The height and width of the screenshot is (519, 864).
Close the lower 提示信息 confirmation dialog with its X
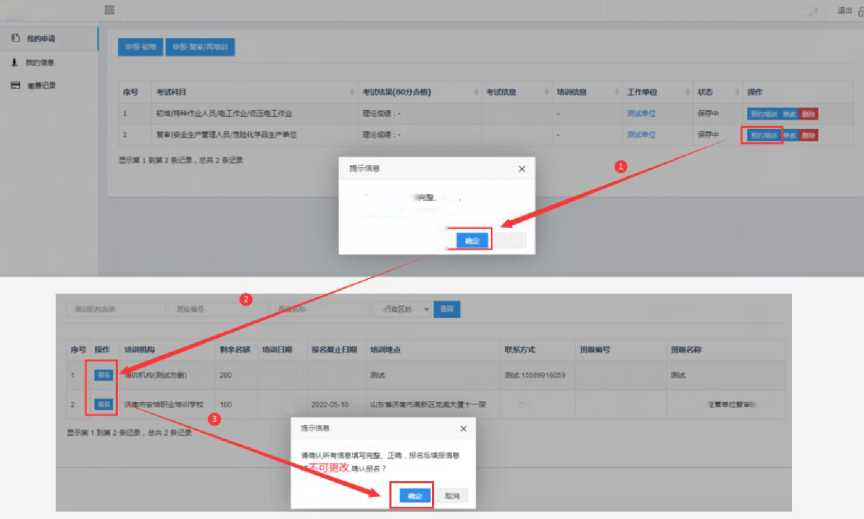pyautogui.click(x=463, y=429)
